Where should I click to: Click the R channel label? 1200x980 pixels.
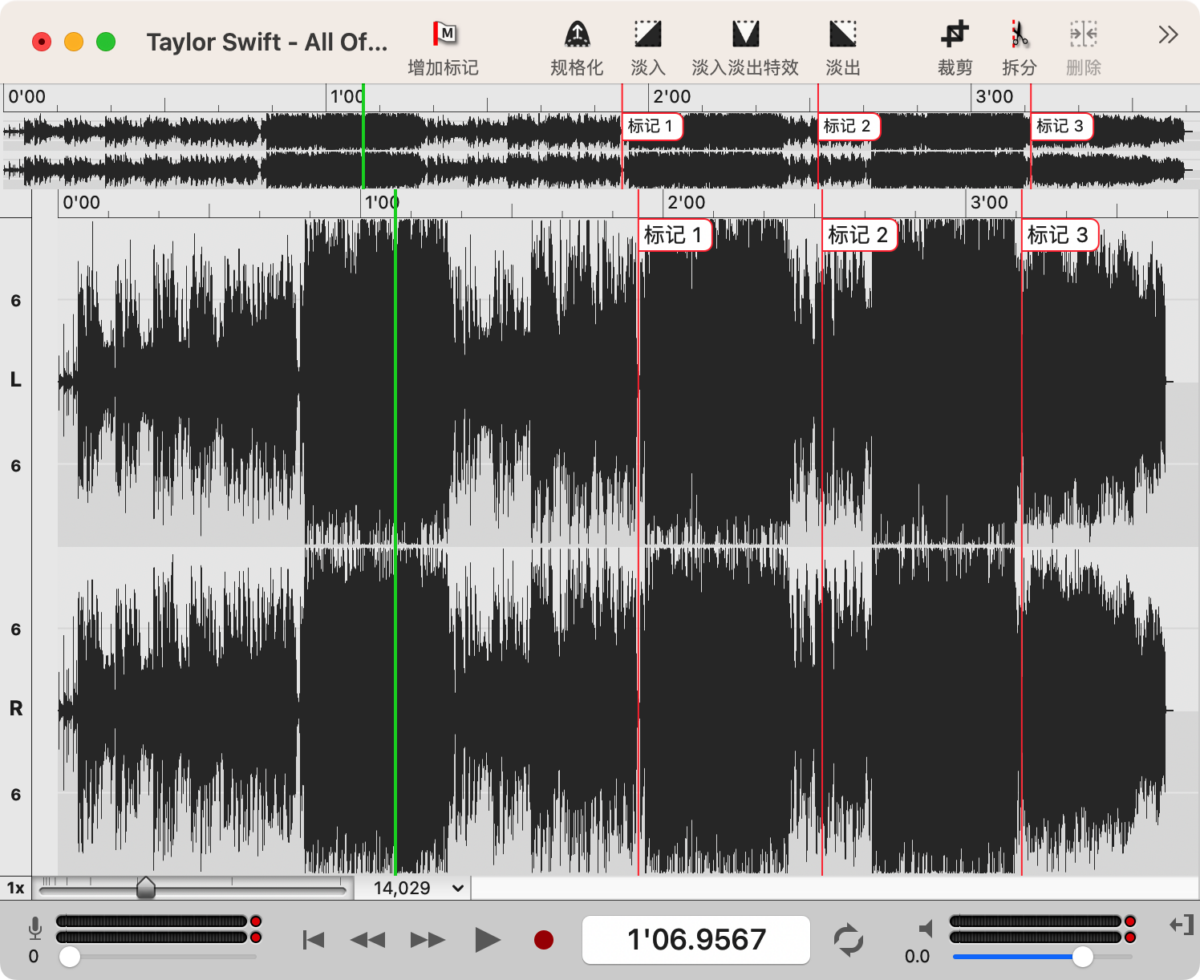coord(15,709)
